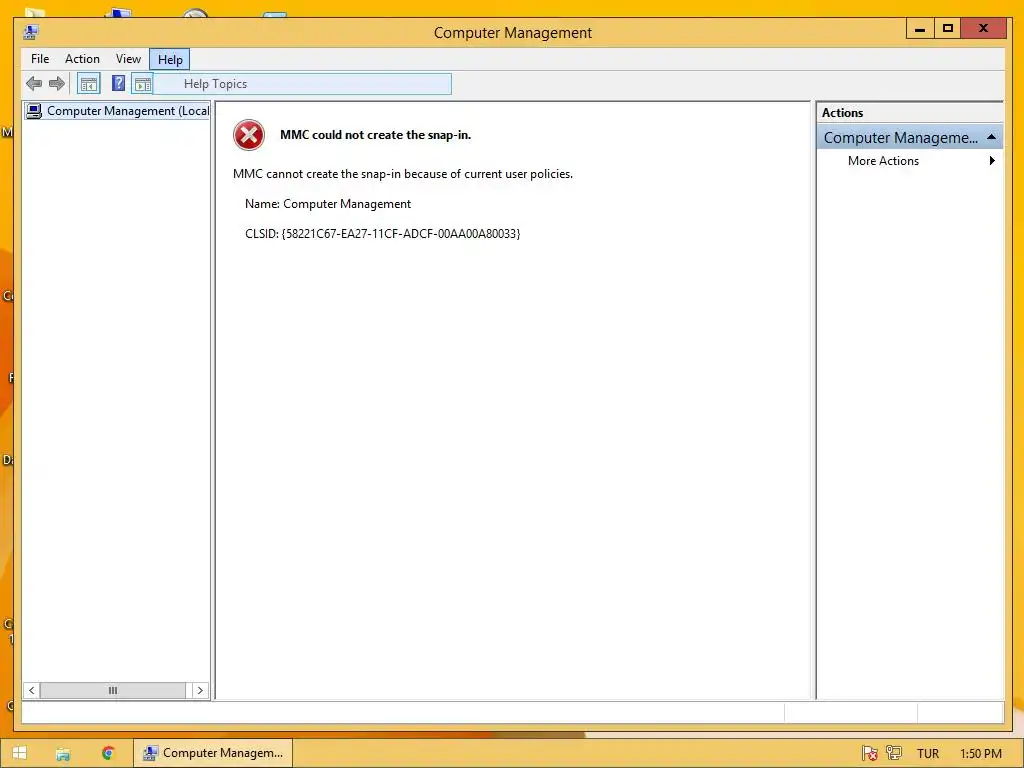Choose Help Topics from the Help menu

coord(302,84)
